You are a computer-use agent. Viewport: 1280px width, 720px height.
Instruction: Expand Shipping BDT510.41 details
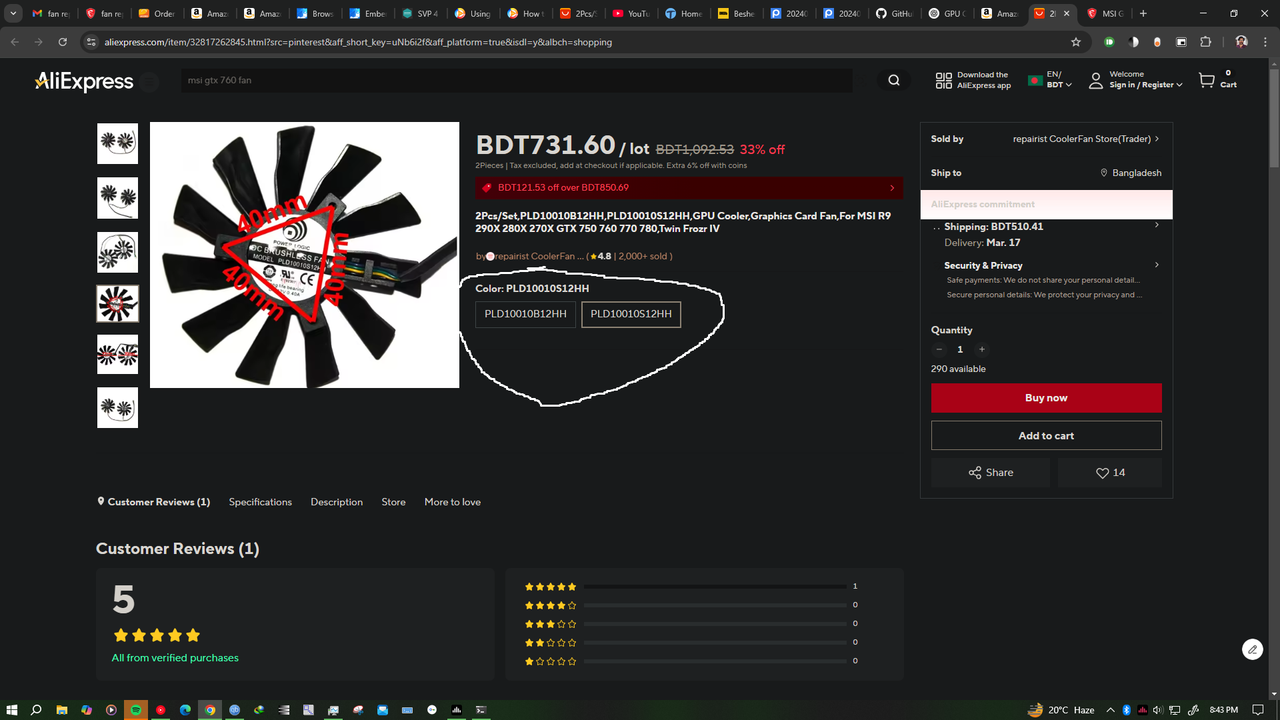(1157, 226)
